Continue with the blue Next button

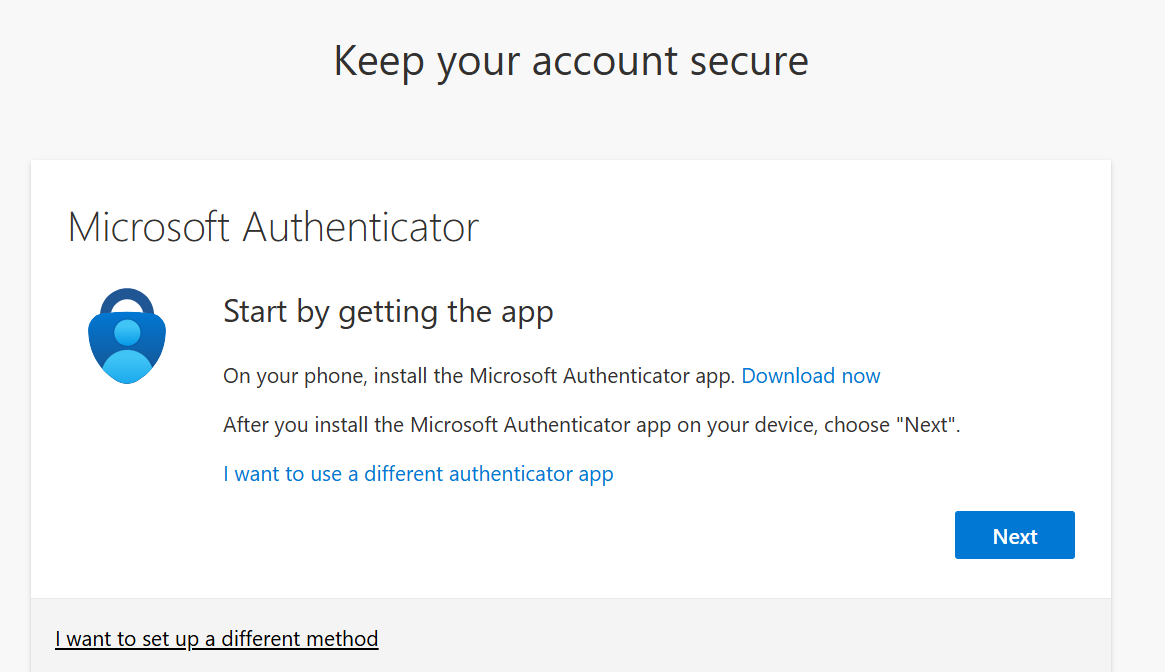(x=1014, y=535)
